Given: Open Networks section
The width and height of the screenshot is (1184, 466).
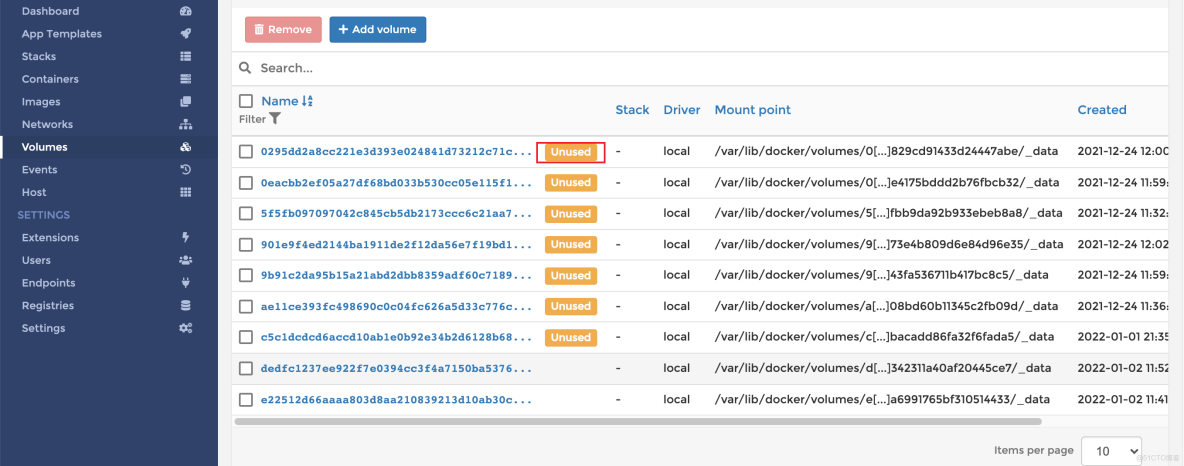Looking at the screenshot, I should point(48,125).
